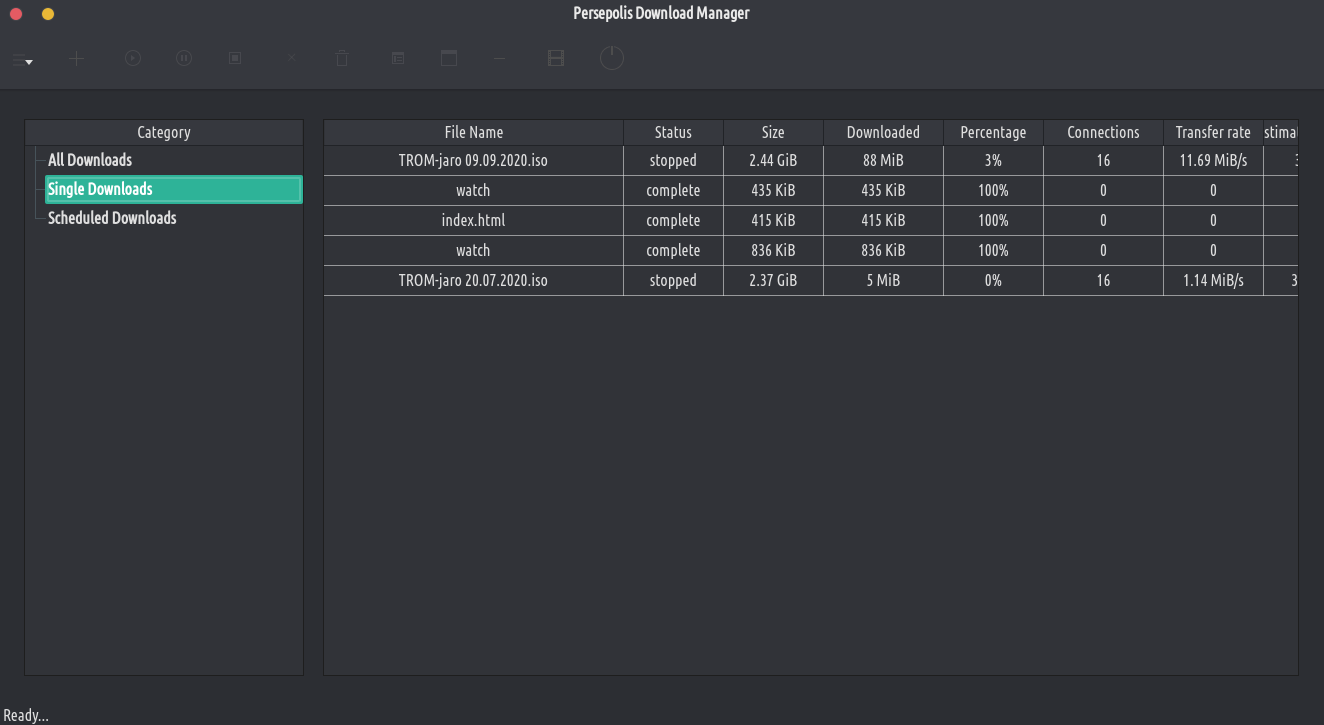Open the toolbar menu dropdown arrow

pyautogui.click(x=29, y=62)
